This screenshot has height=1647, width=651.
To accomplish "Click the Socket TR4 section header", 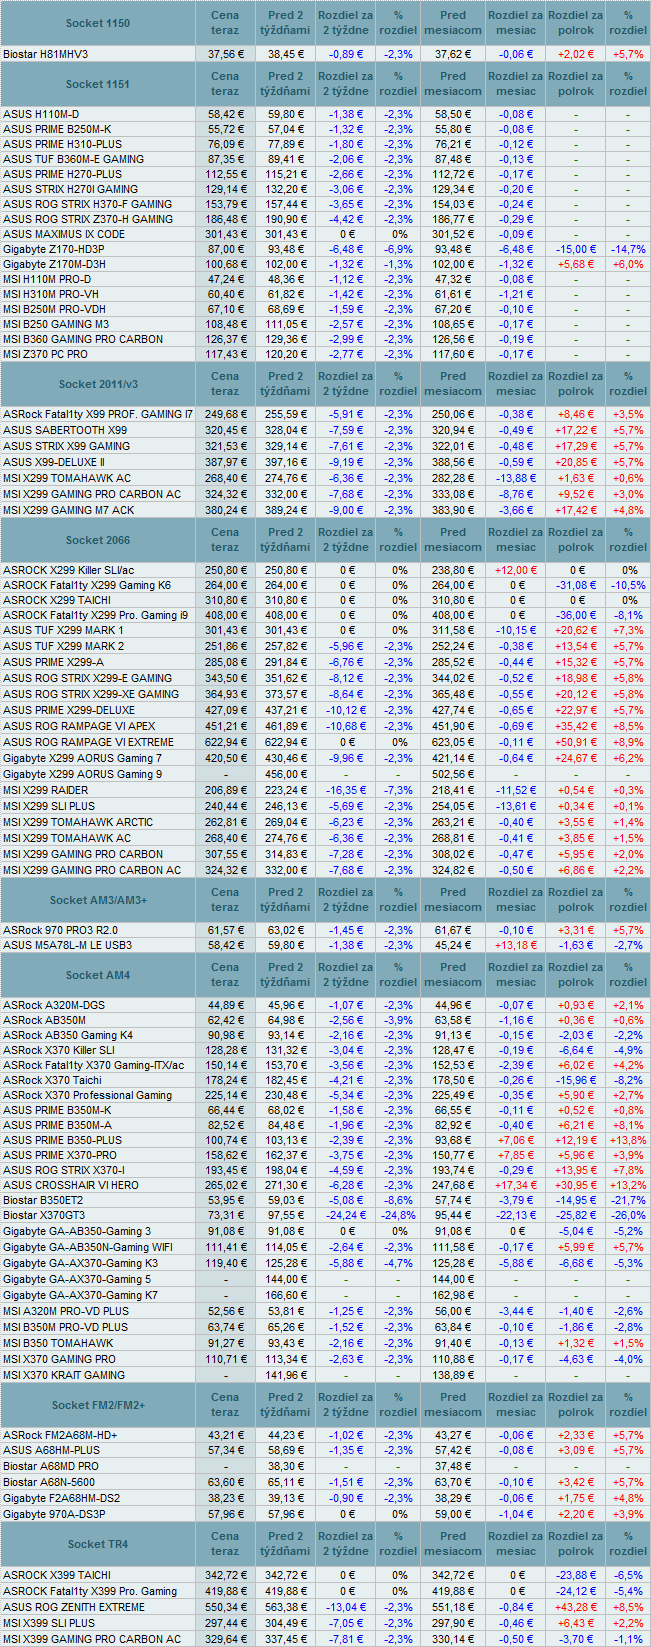I will (98, 1544).
